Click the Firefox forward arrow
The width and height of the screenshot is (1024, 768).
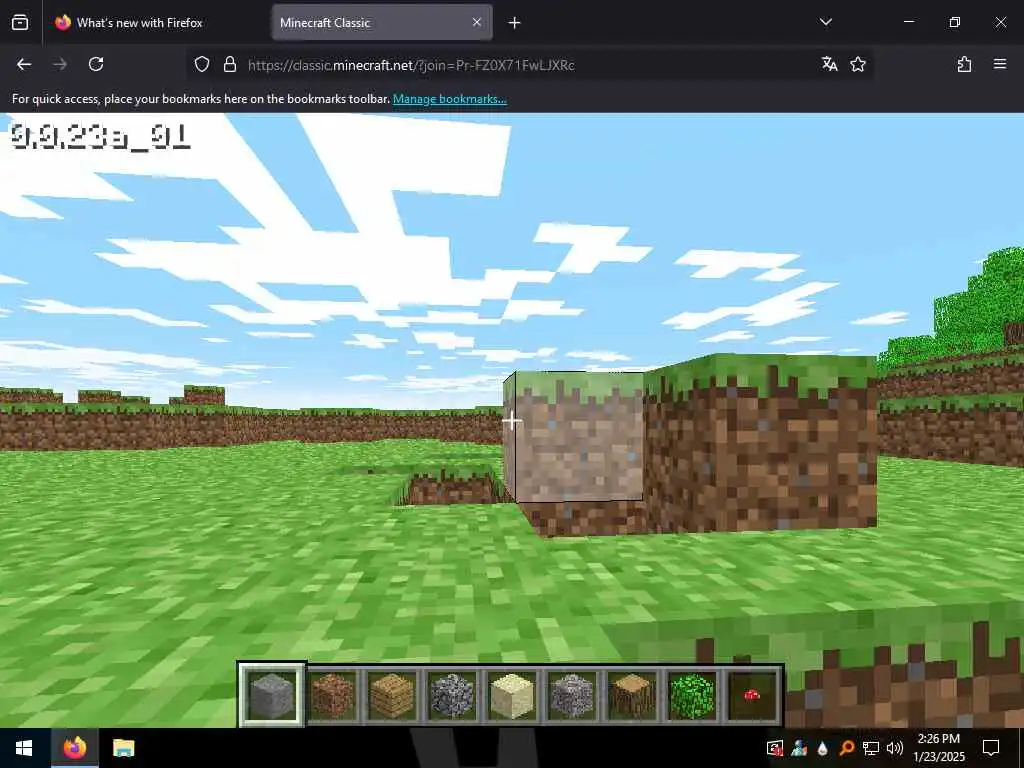60,64
